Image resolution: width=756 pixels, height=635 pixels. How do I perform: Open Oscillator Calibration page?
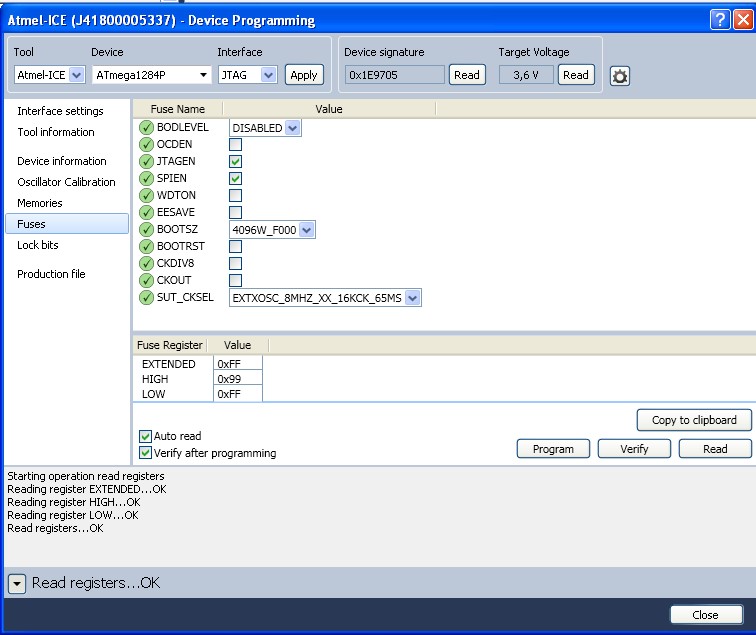67,182
